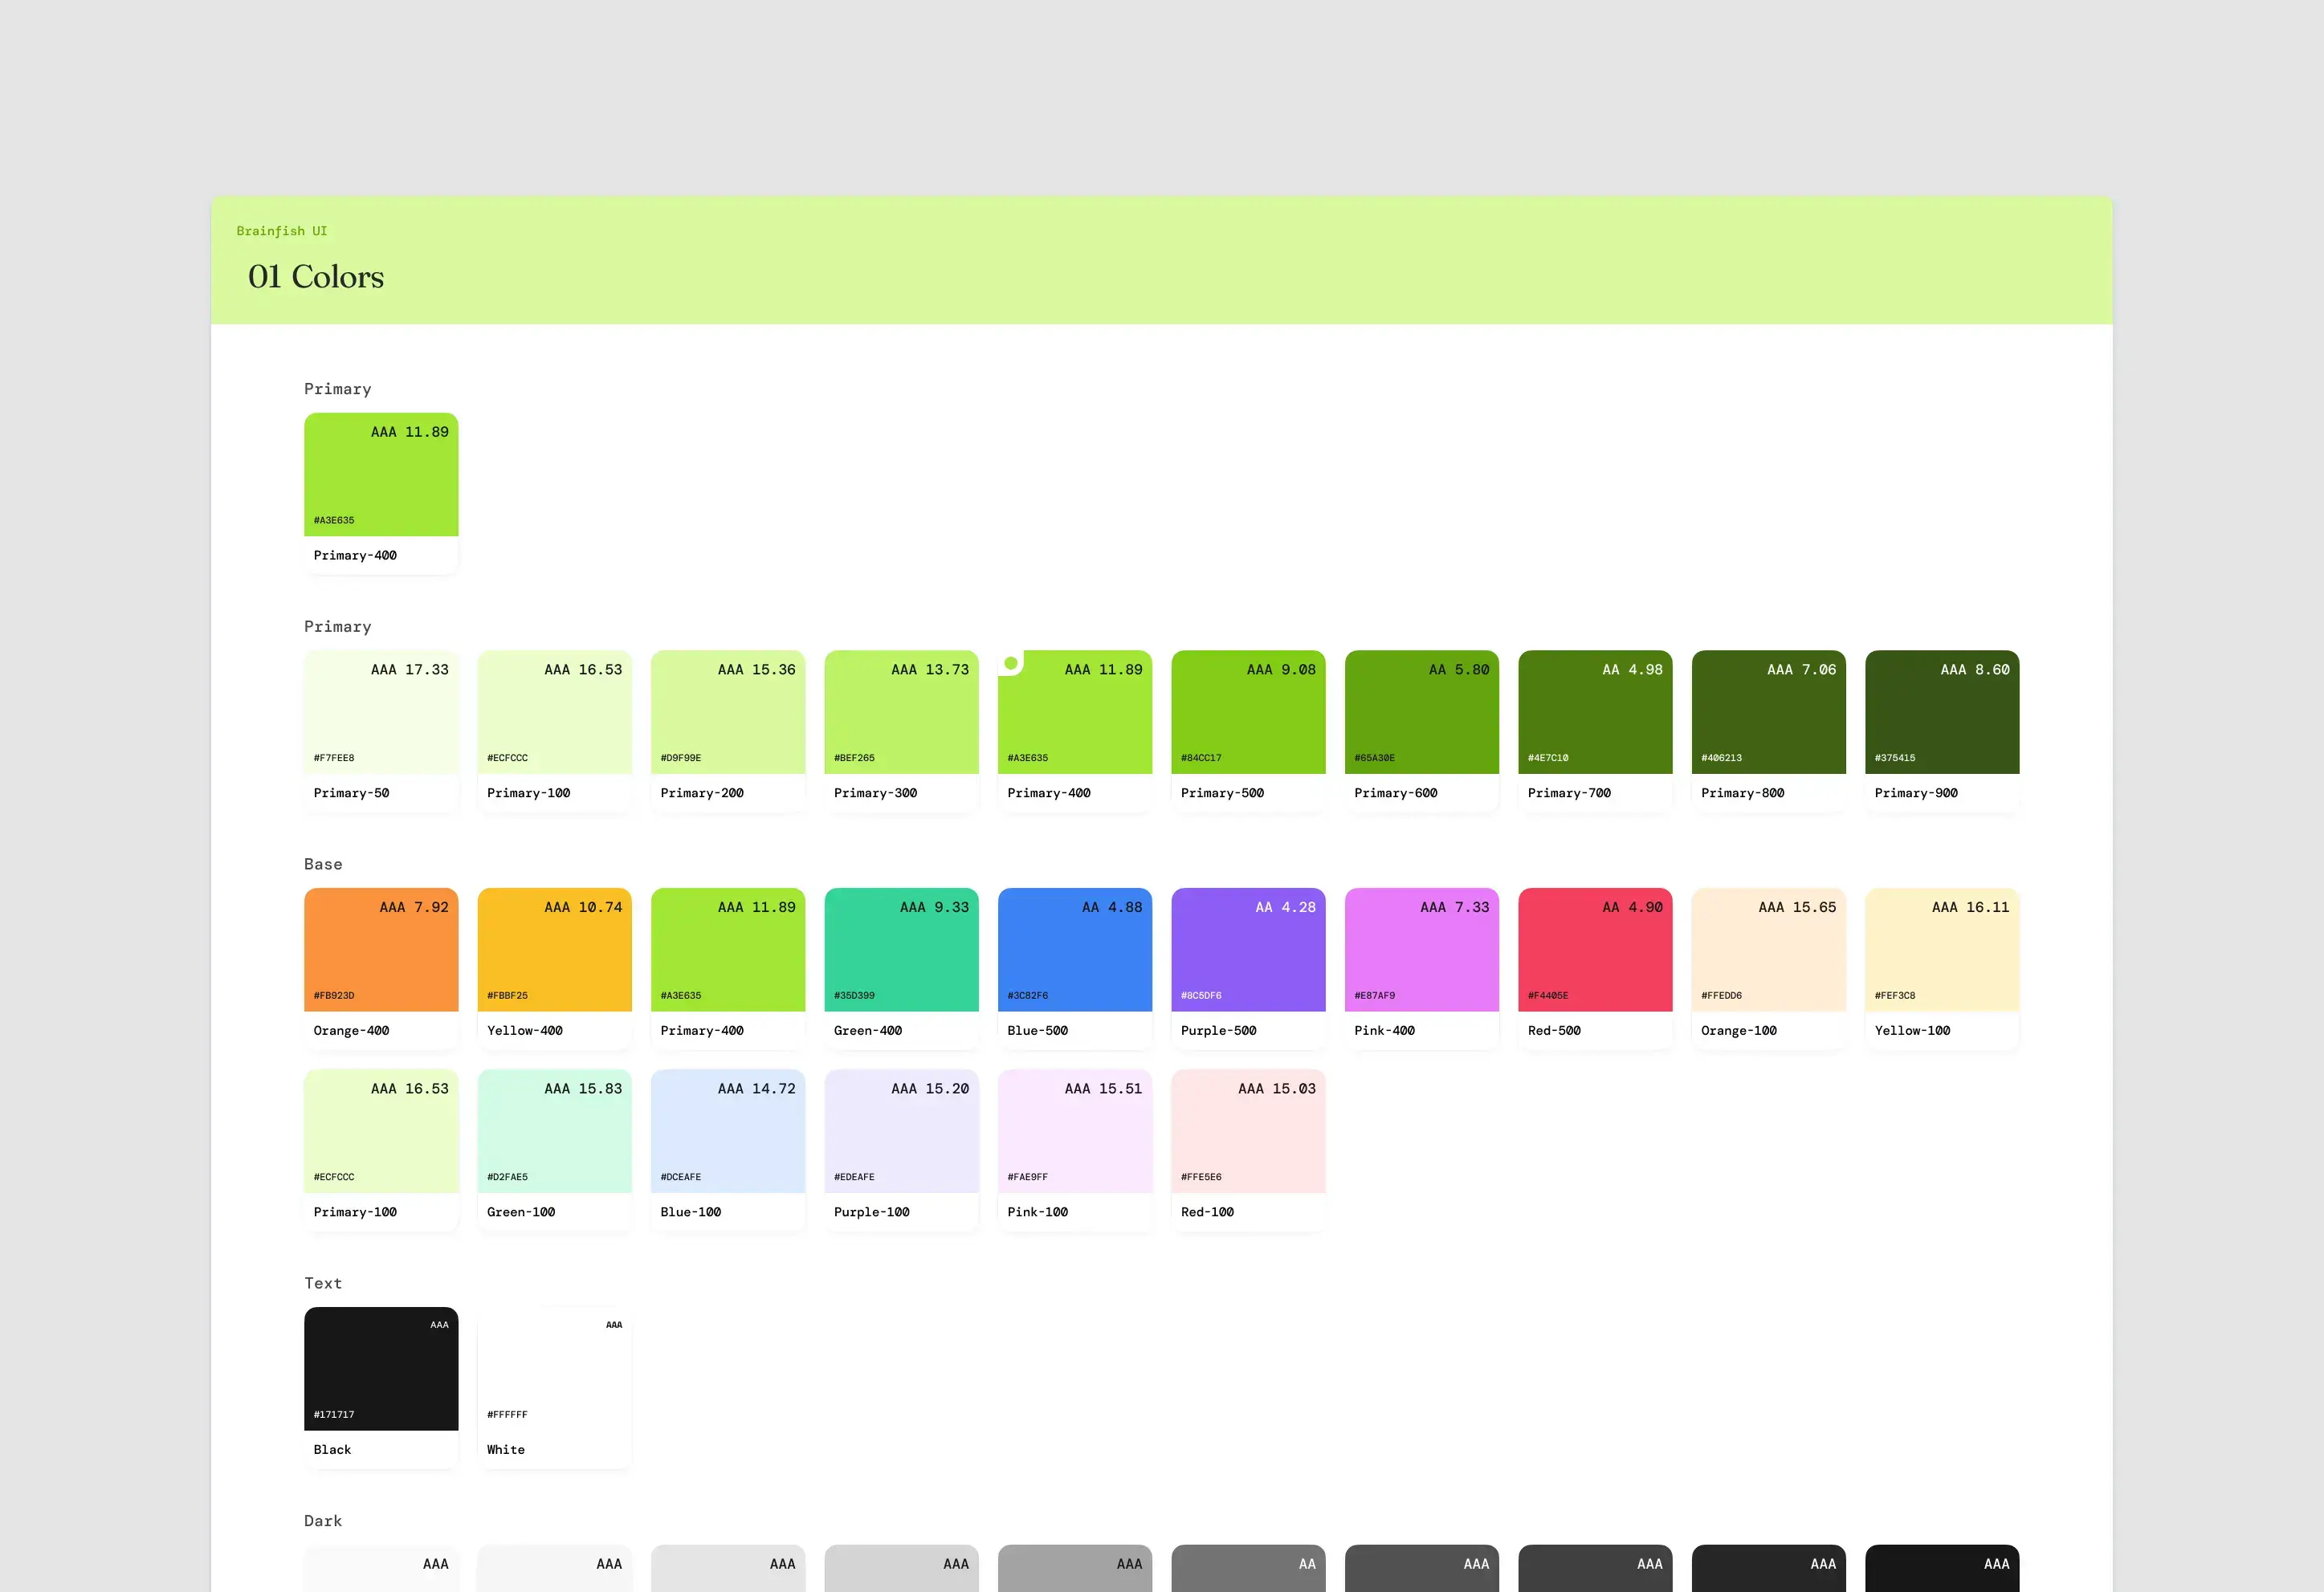Viewport: 2324px width, 1592px height.
Task: Click the AAA 9.33 contrast rating
Action: click(935, 908)
